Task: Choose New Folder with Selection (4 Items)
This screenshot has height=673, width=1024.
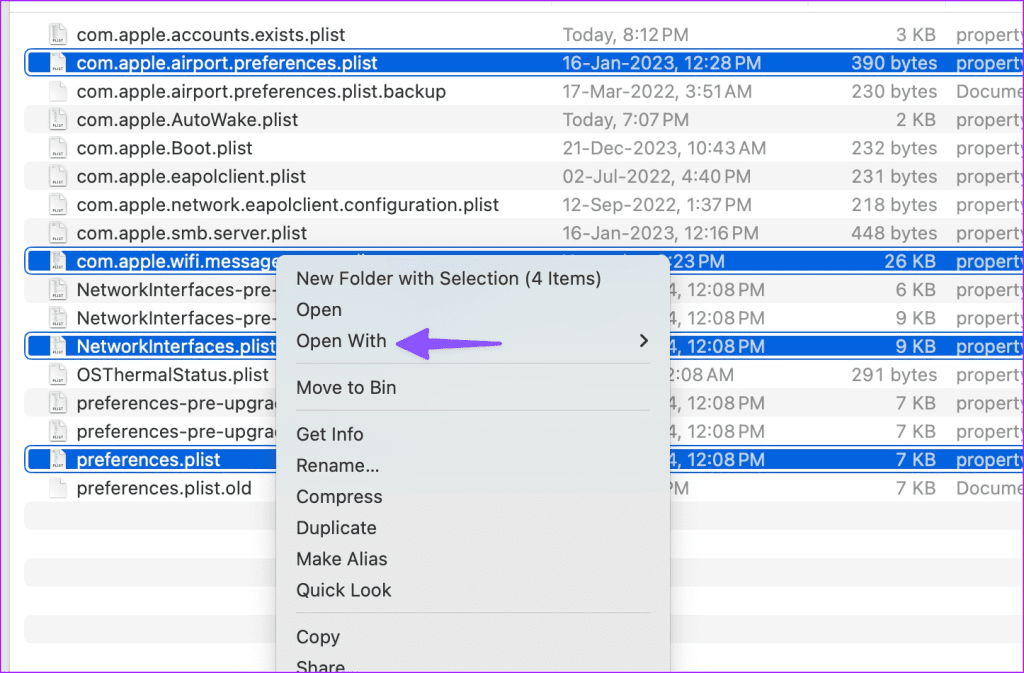Action: click(448, 279)
